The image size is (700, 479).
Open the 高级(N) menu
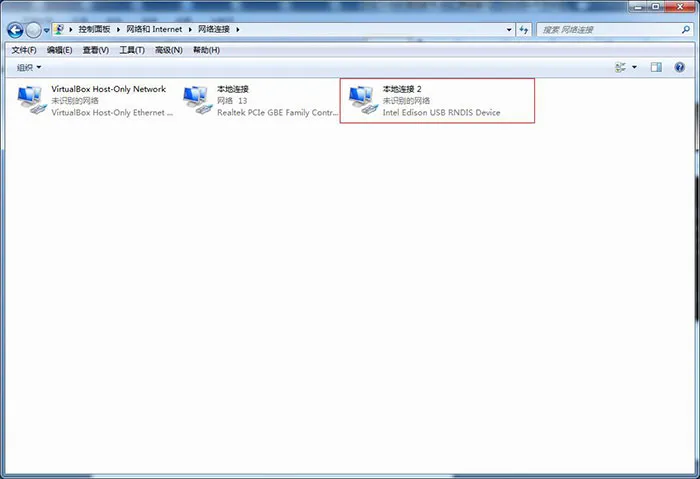(169, 50)
